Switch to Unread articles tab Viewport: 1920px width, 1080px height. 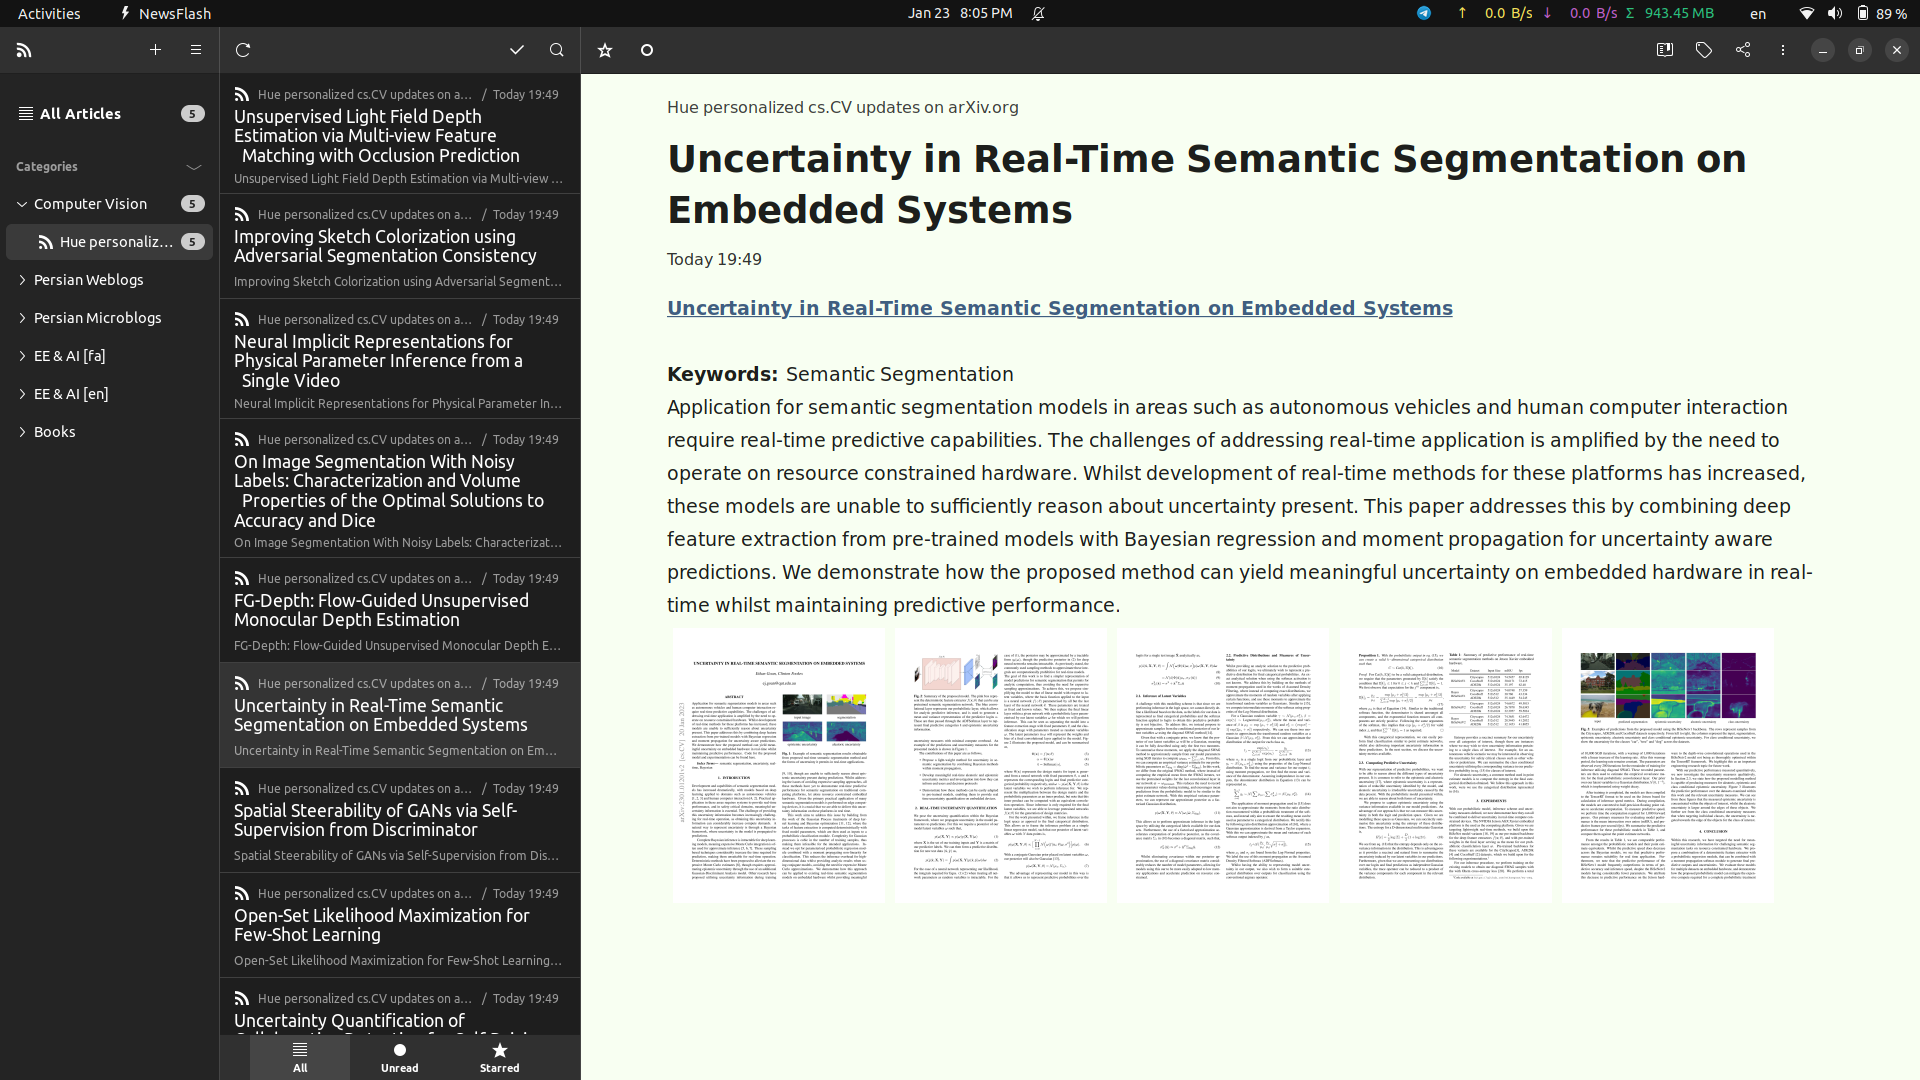coord(400,1055)
